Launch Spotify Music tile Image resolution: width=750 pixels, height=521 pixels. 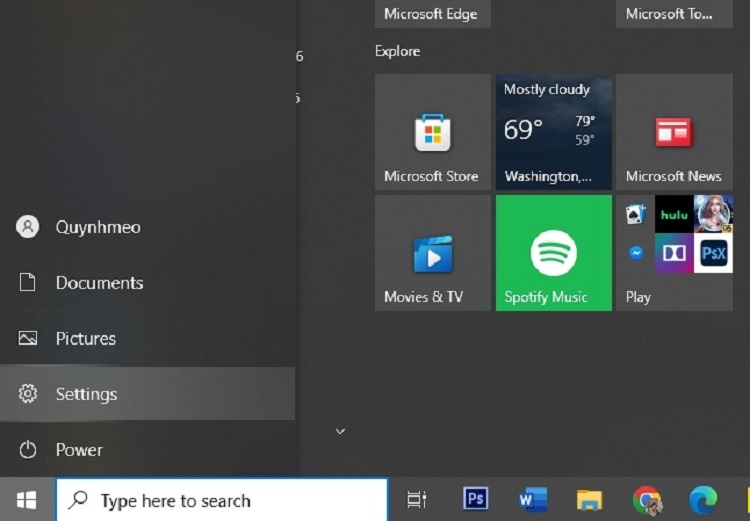tap(553, 253)
